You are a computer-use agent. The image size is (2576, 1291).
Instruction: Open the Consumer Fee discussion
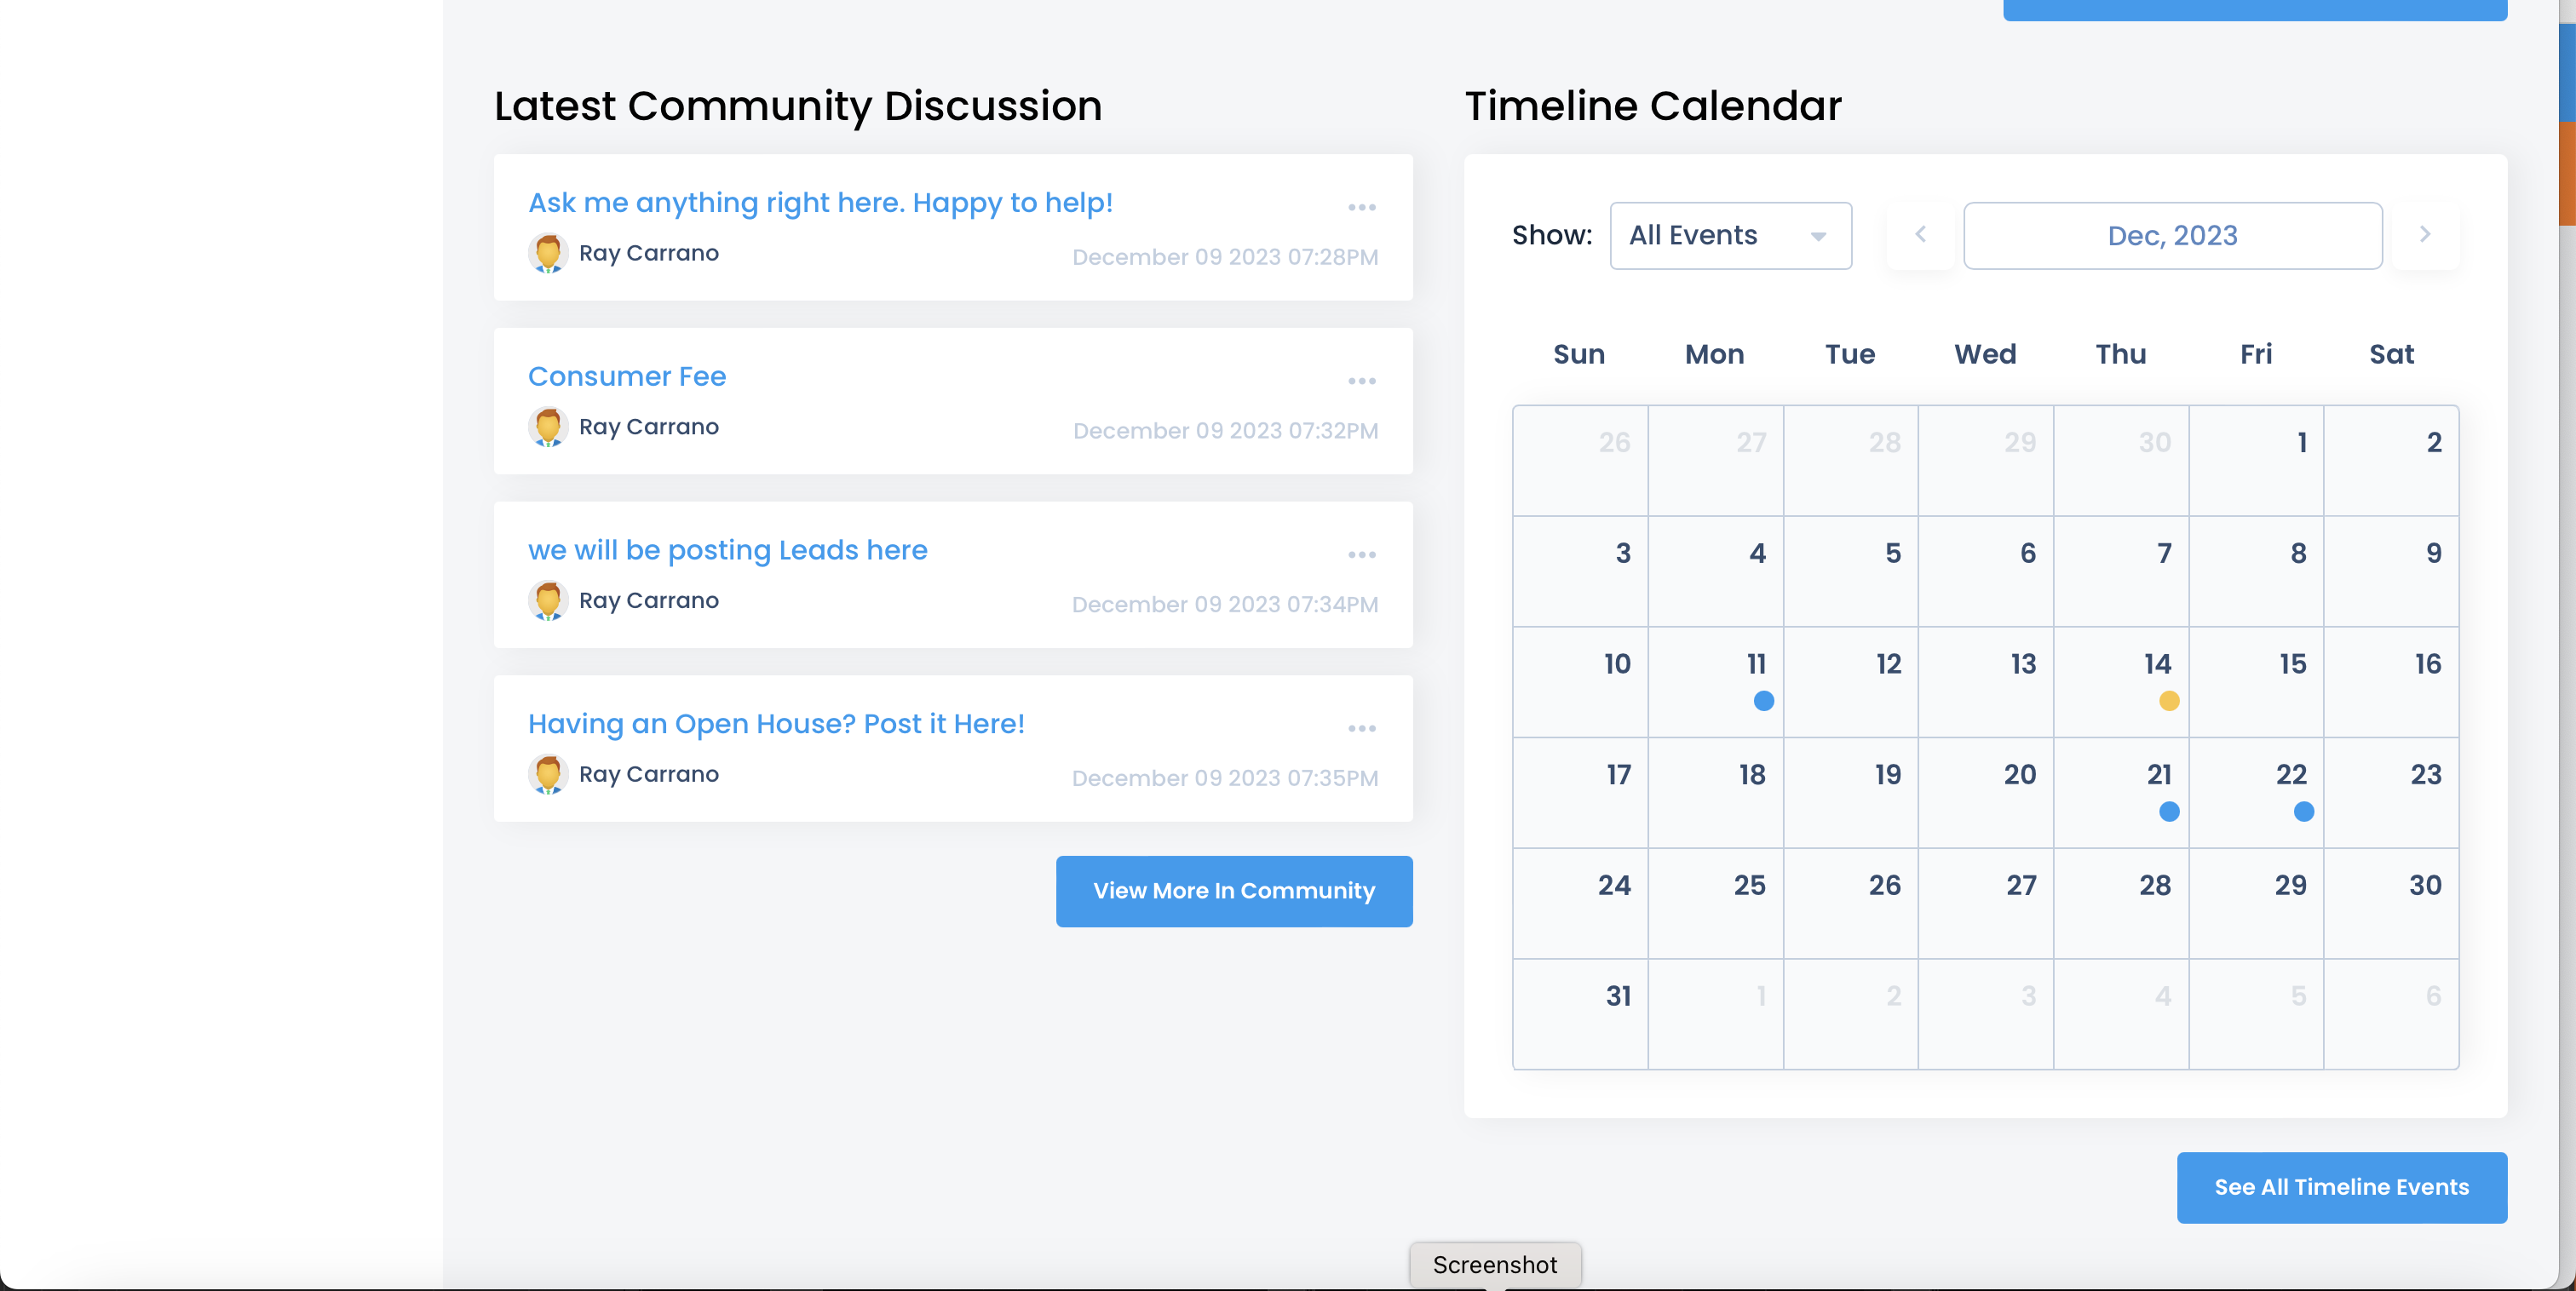(x=627, y=376)
